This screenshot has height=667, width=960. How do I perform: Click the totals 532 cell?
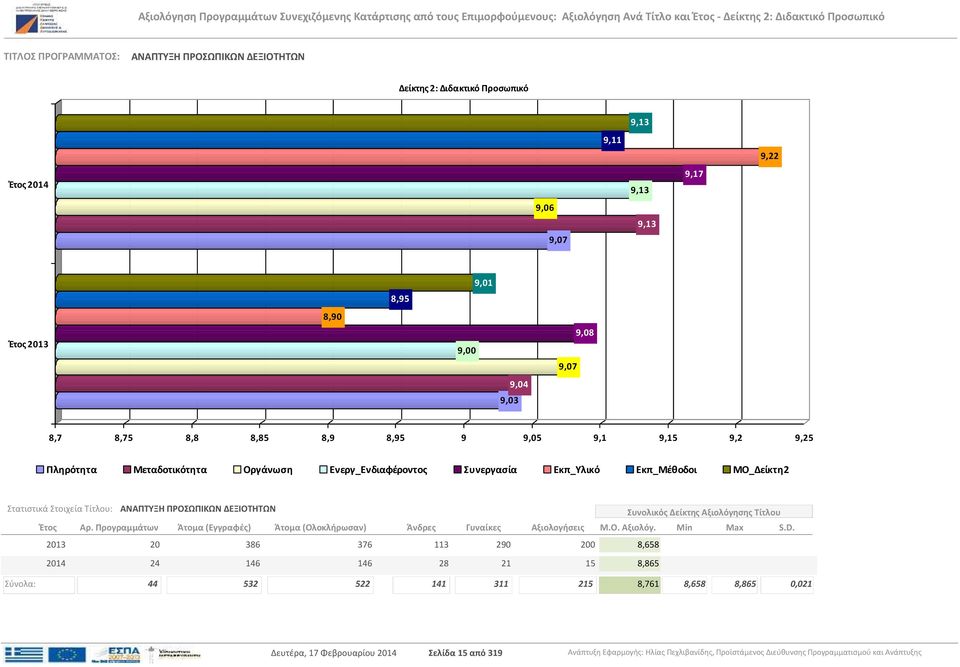(215, 584)
